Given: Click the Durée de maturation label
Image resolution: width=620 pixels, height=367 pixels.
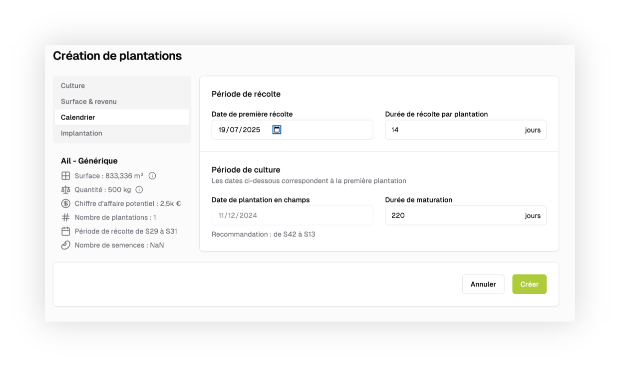Looking at the screenshot, I should 419,200.
